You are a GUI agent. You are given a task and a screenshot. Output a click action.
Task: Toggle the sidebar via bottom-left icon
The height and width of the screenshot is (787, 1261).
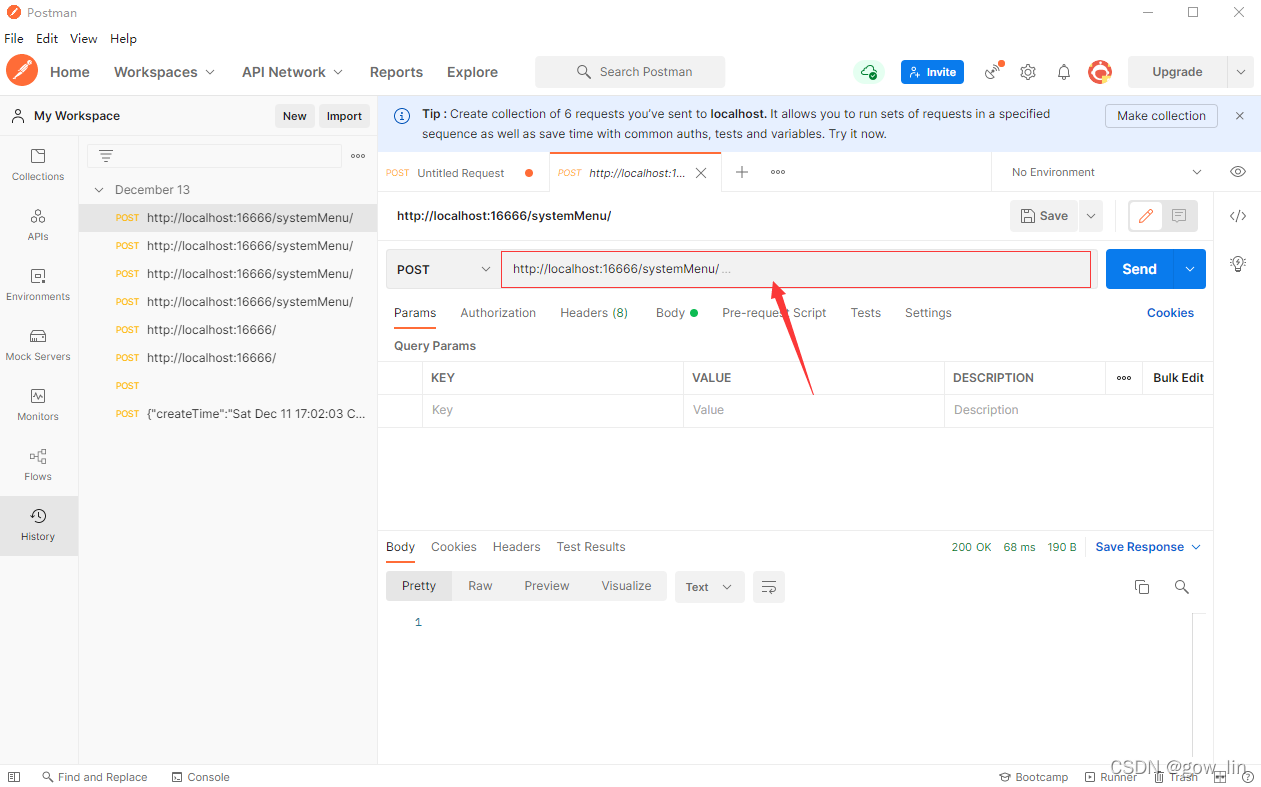[x=14, y=777]
